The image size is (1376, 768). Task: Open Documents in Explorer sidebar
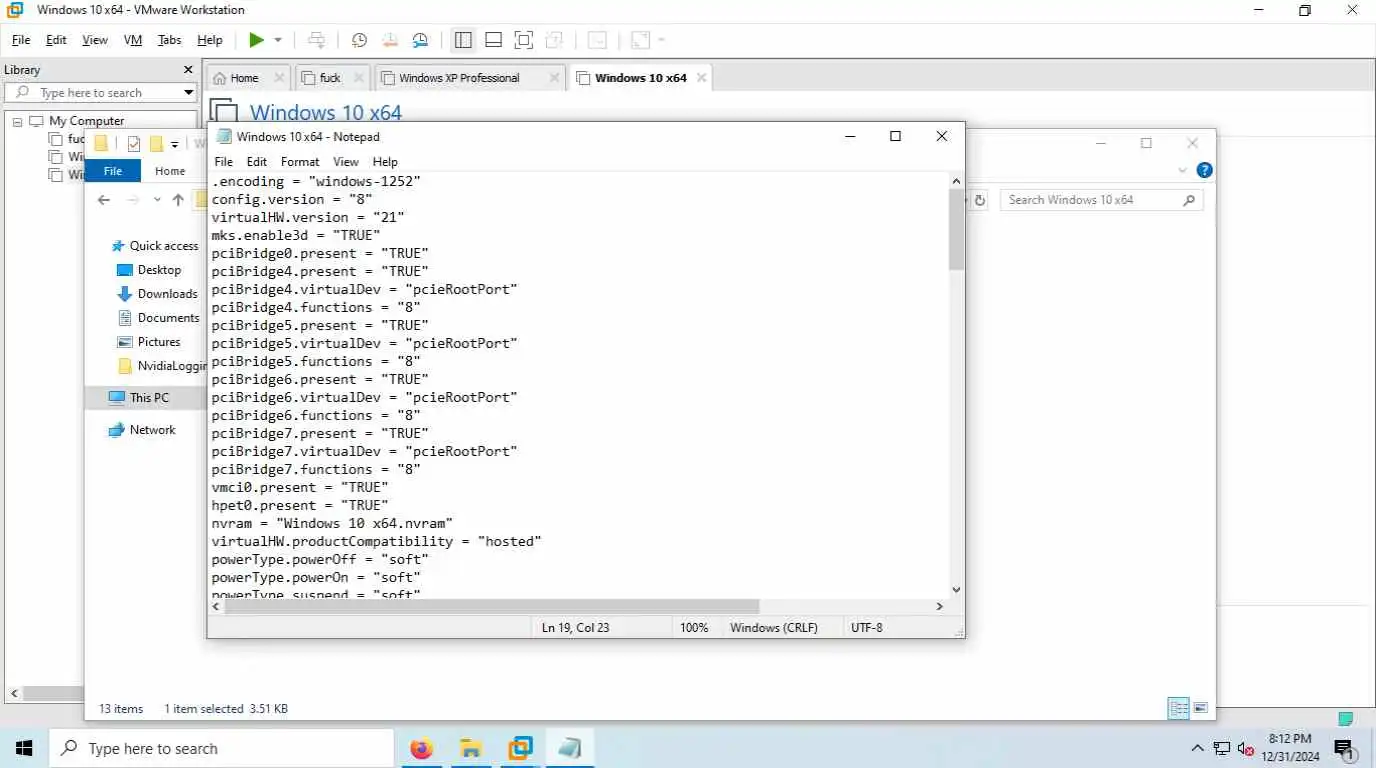(168, 318)
